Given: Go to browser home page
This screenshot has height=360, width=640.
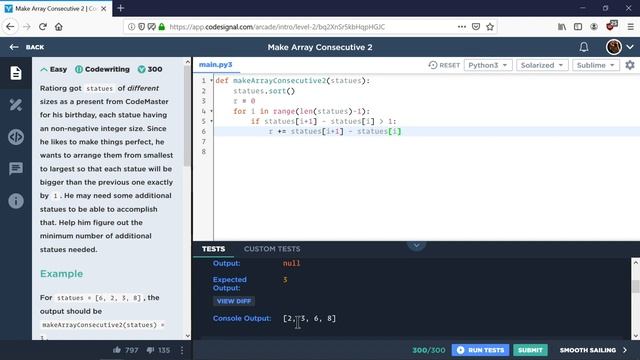Looking at the screenshot, I should (59, 27).
